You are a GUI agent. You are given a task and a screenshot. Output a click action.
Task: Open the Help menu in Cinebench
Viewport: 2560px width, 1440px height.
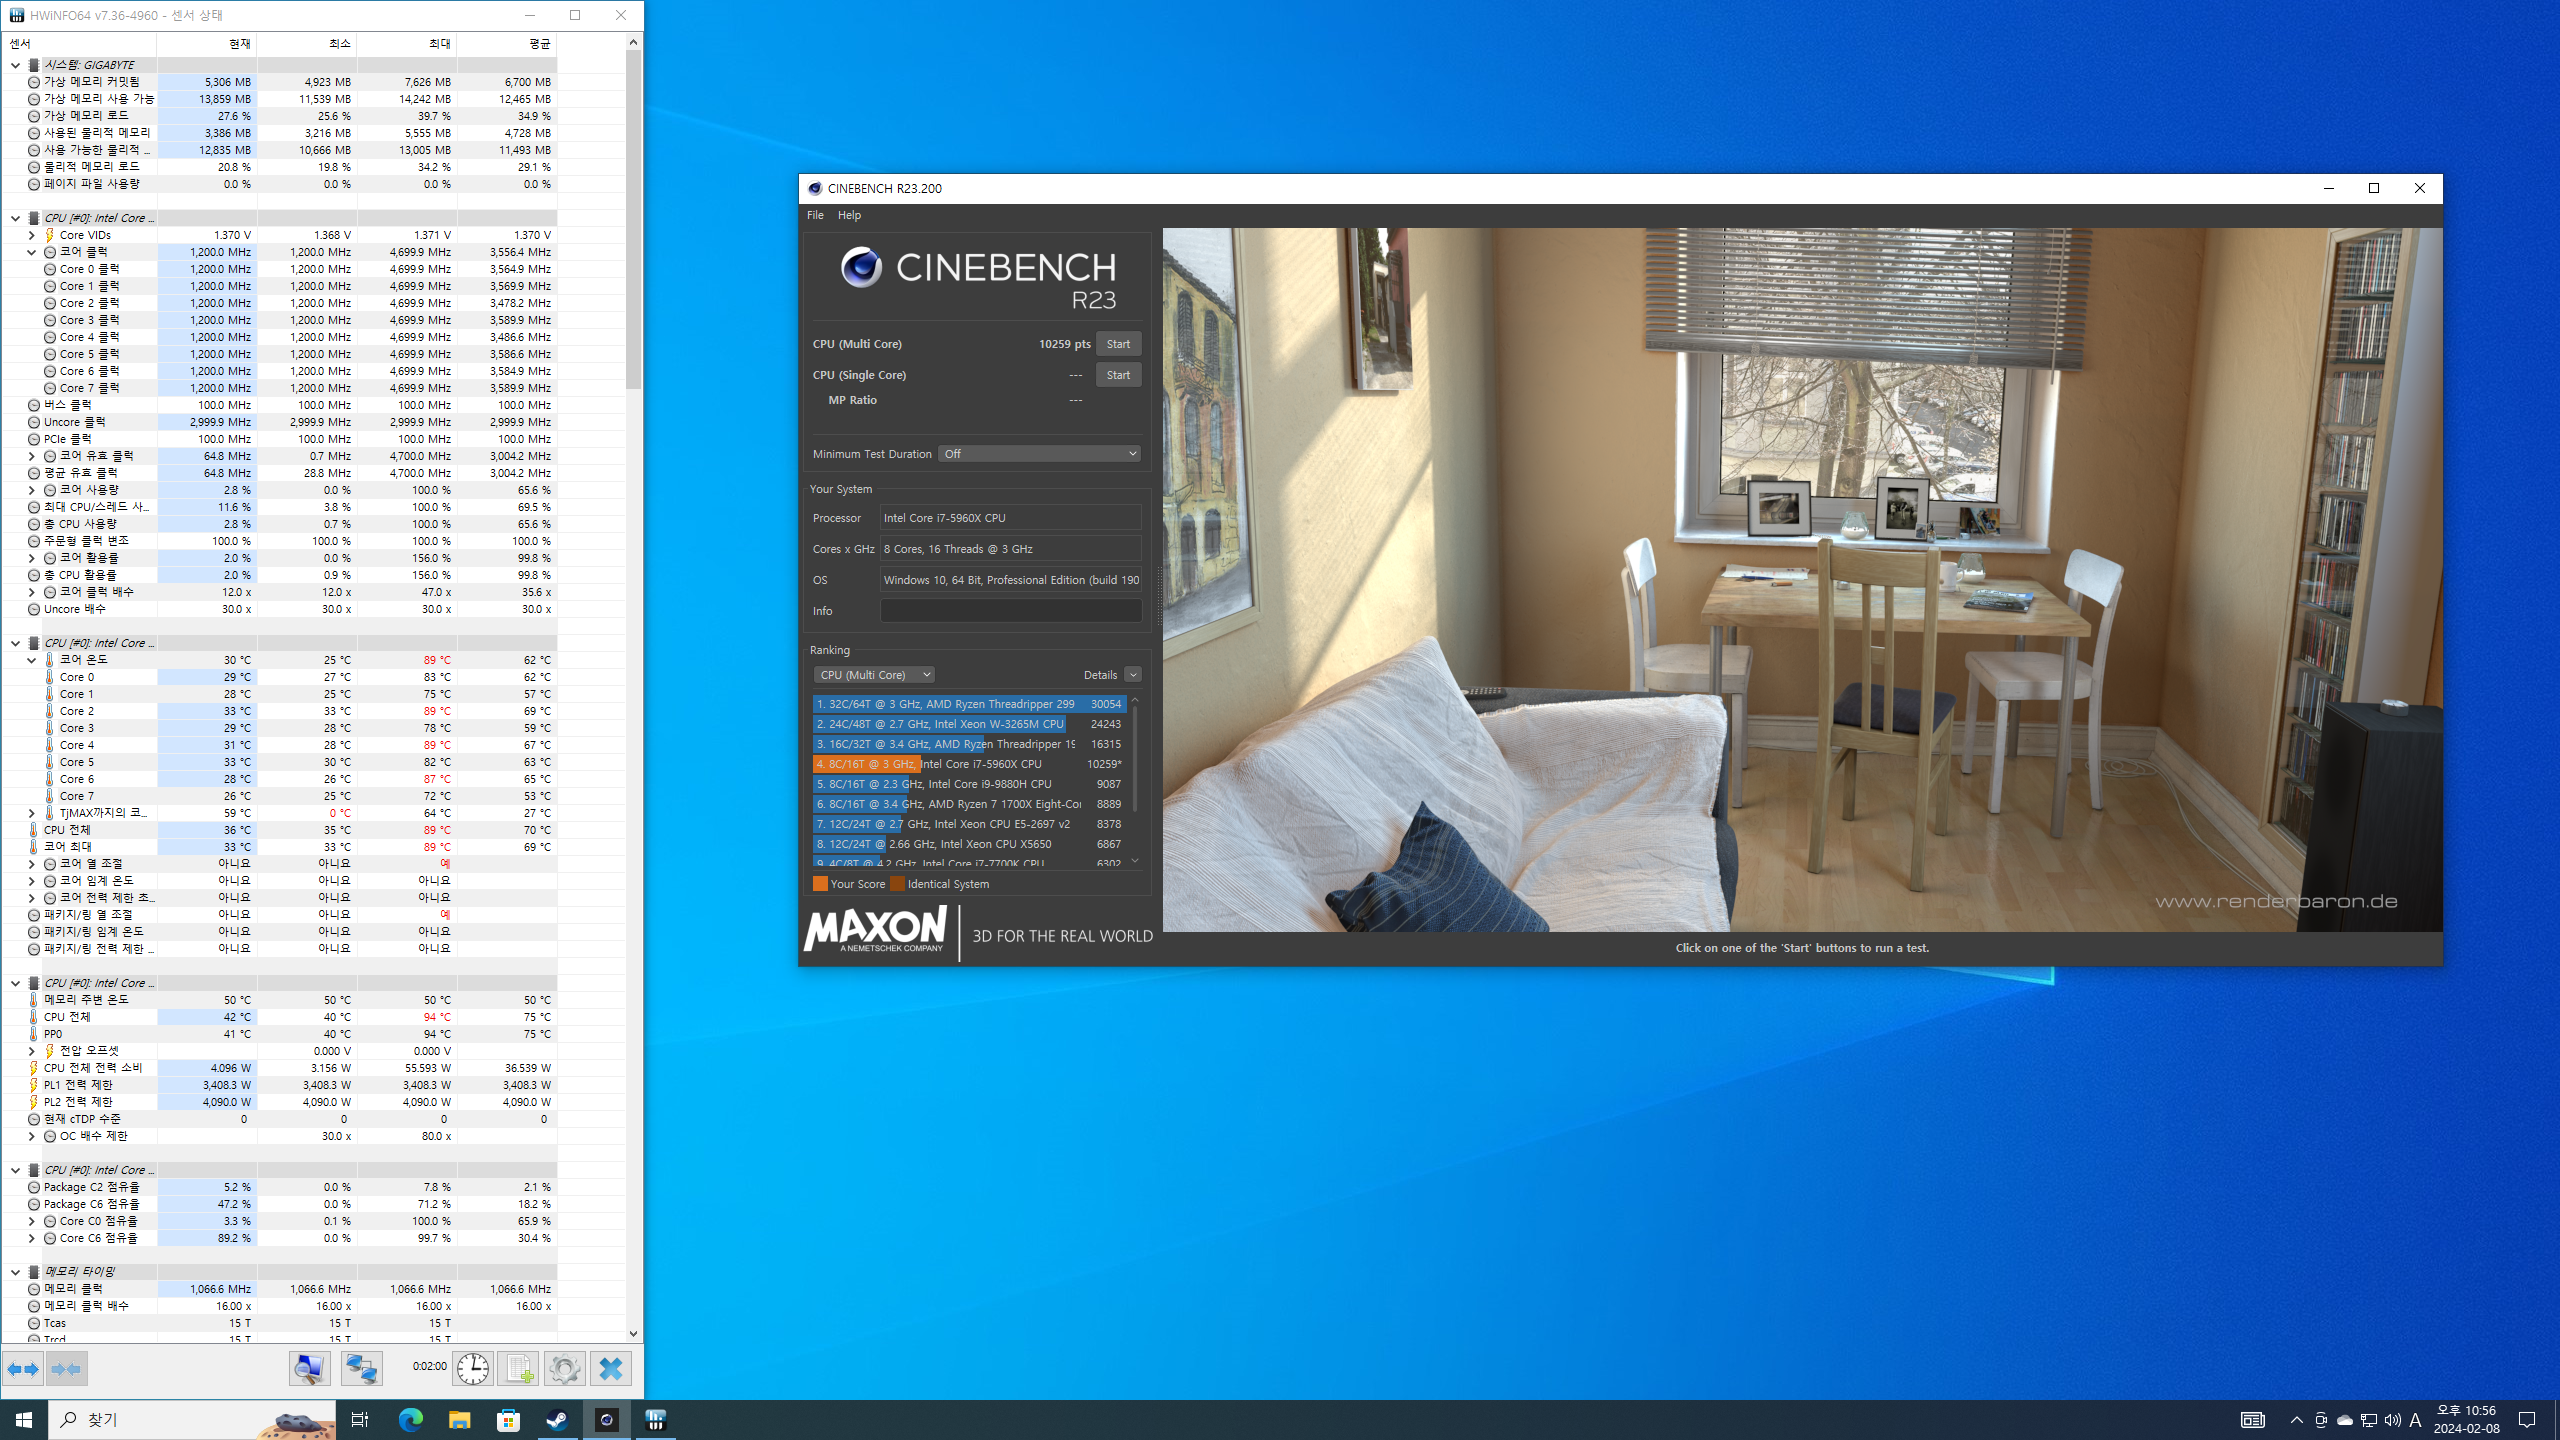point(849,215)
